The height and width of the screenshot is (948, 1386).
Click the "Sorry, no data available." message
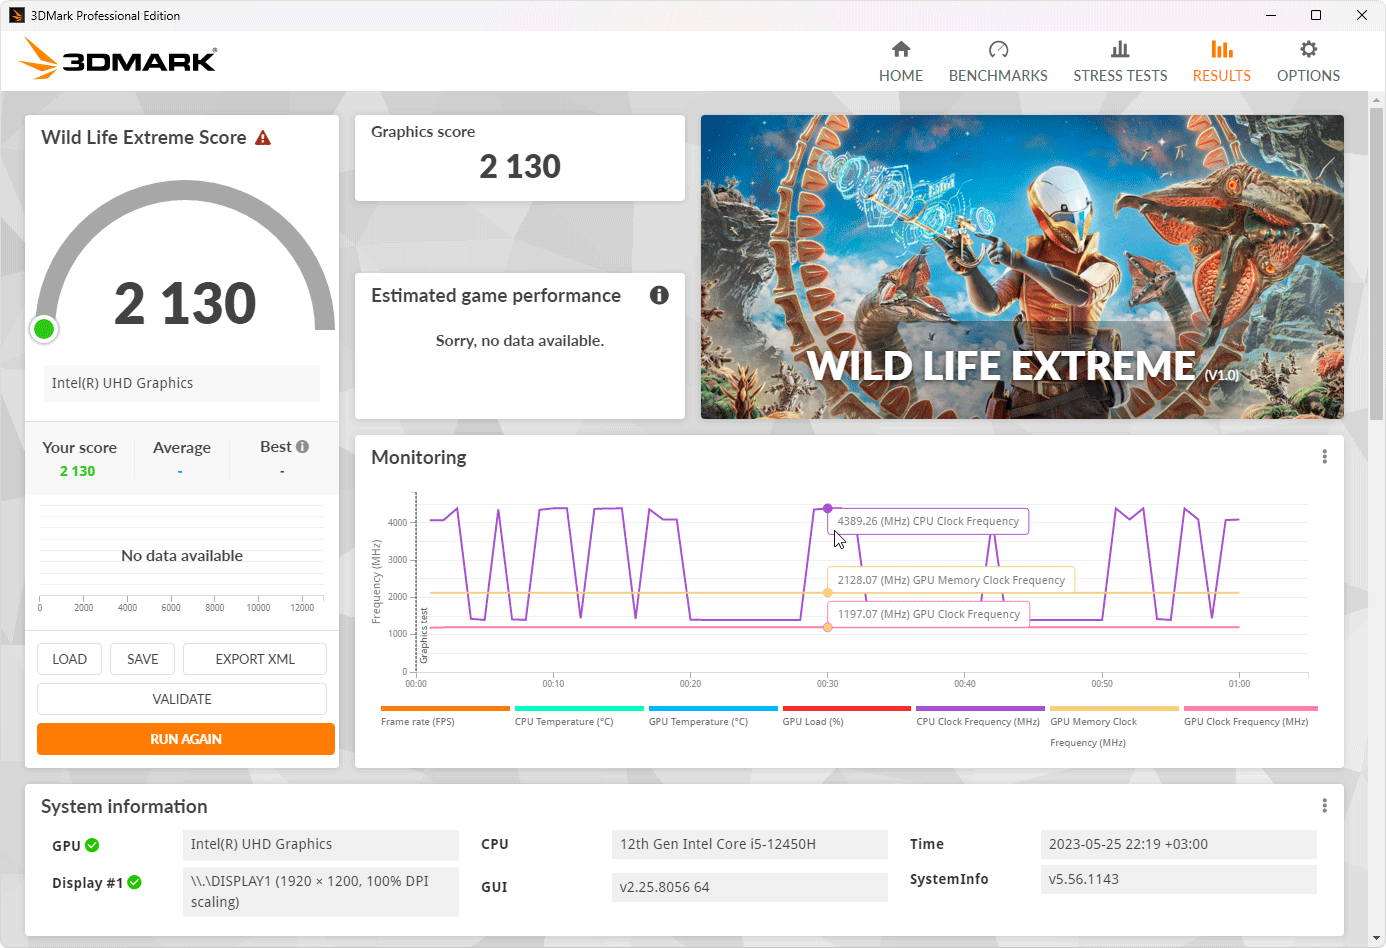tap(520, 341)
